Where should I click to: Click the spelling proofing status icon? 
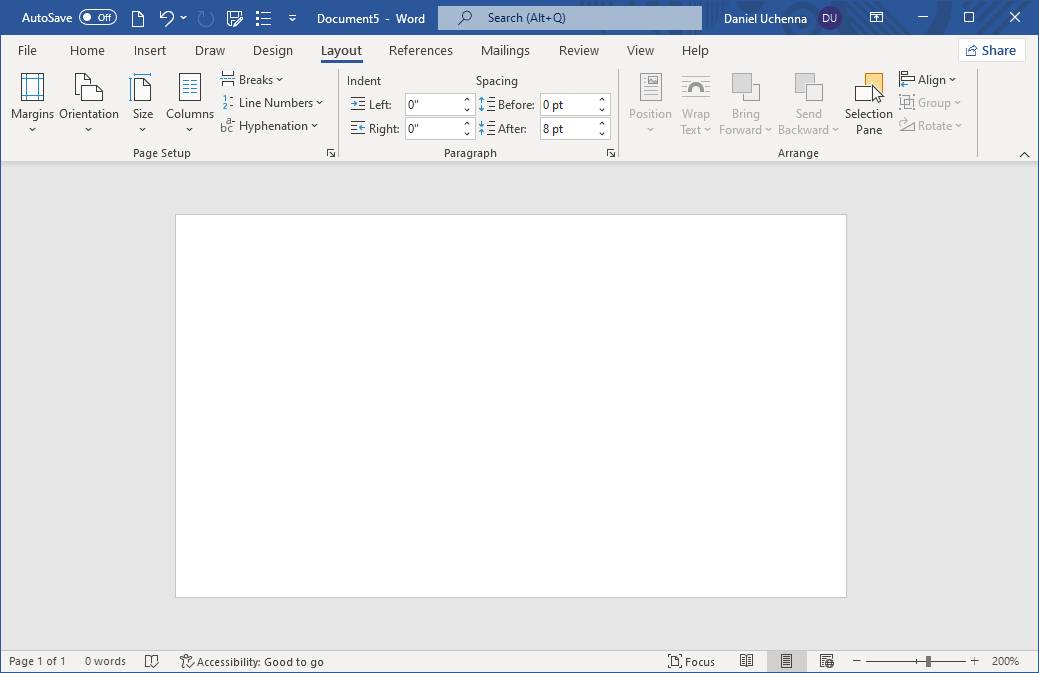coord(152,661)
